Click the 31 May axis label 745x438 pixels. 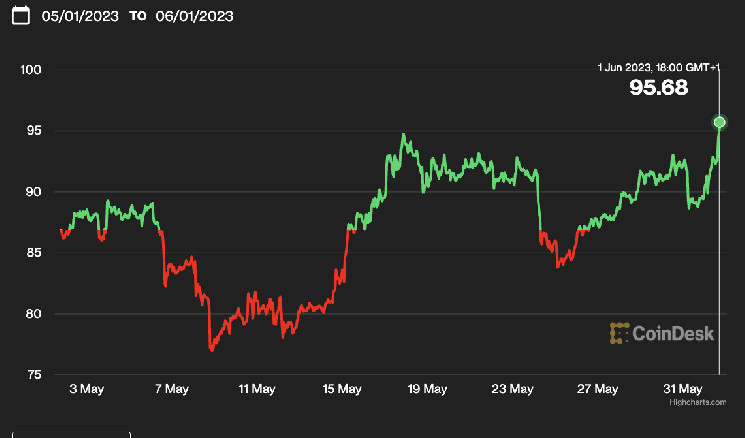(683, 388)
